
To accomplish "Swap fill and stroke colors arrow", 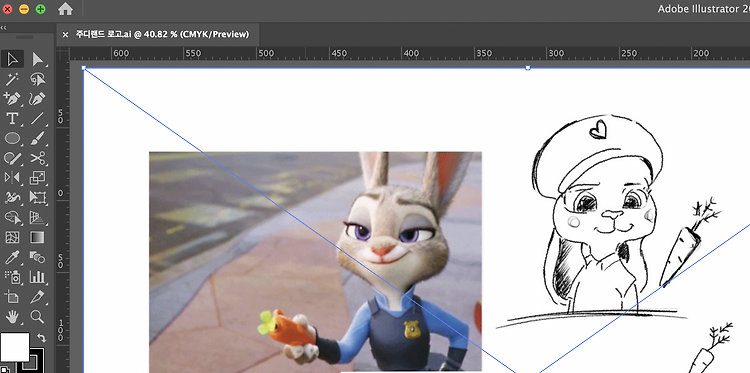I will (x=42, y=338).
